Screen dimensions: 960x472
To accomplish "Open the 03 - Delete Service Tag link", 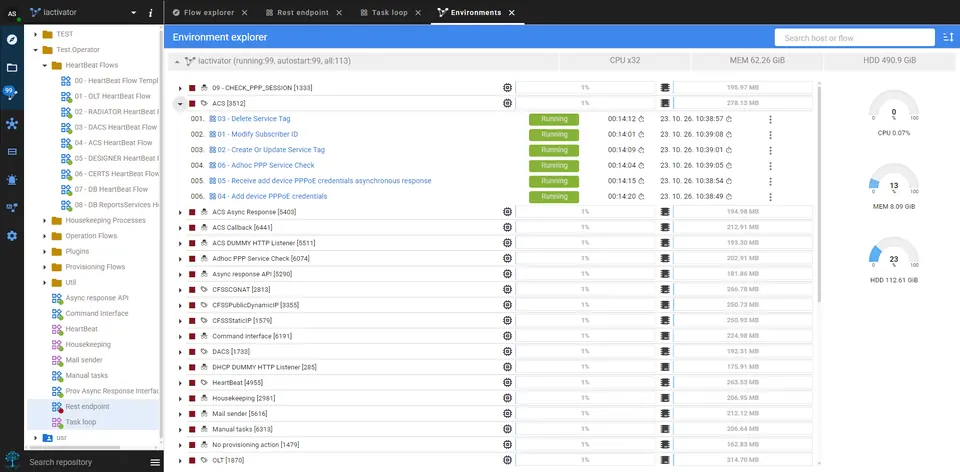I will tap(253, 119).
